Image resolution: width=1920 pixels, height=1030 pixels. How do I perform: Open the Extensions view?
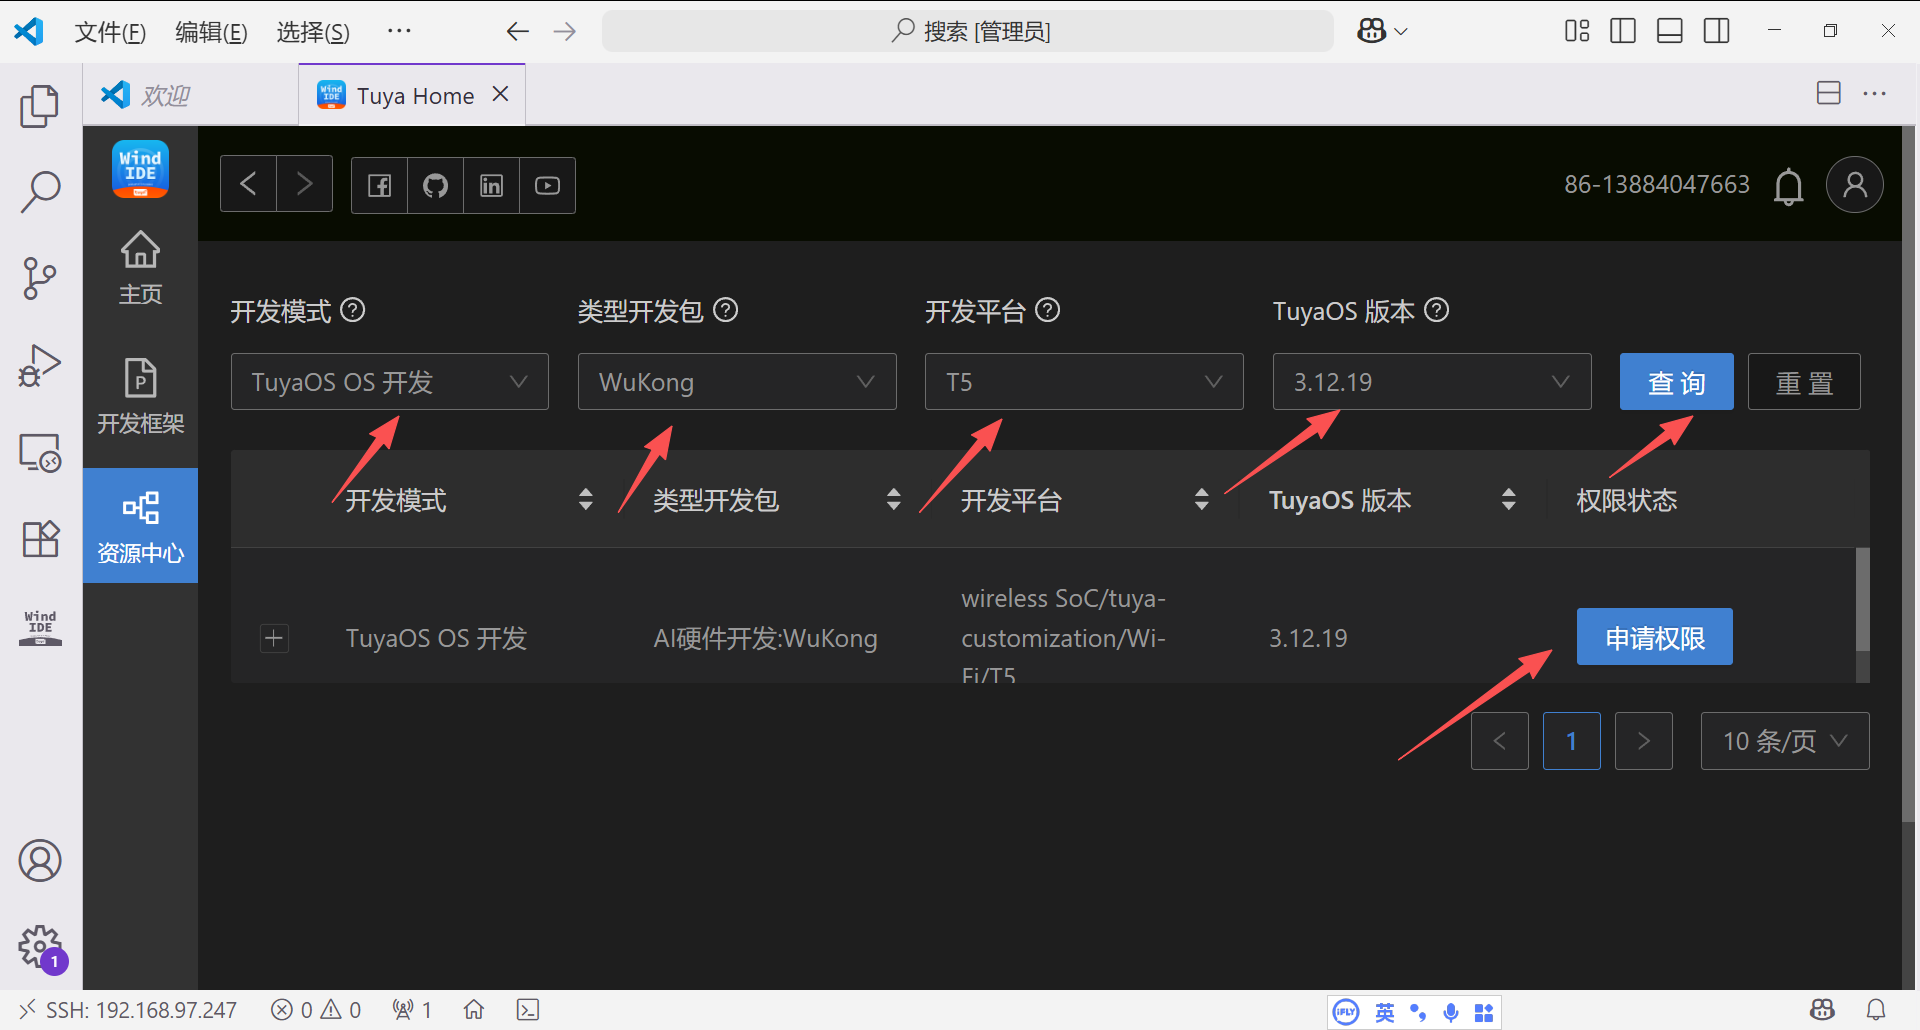(x=40, y=539)
